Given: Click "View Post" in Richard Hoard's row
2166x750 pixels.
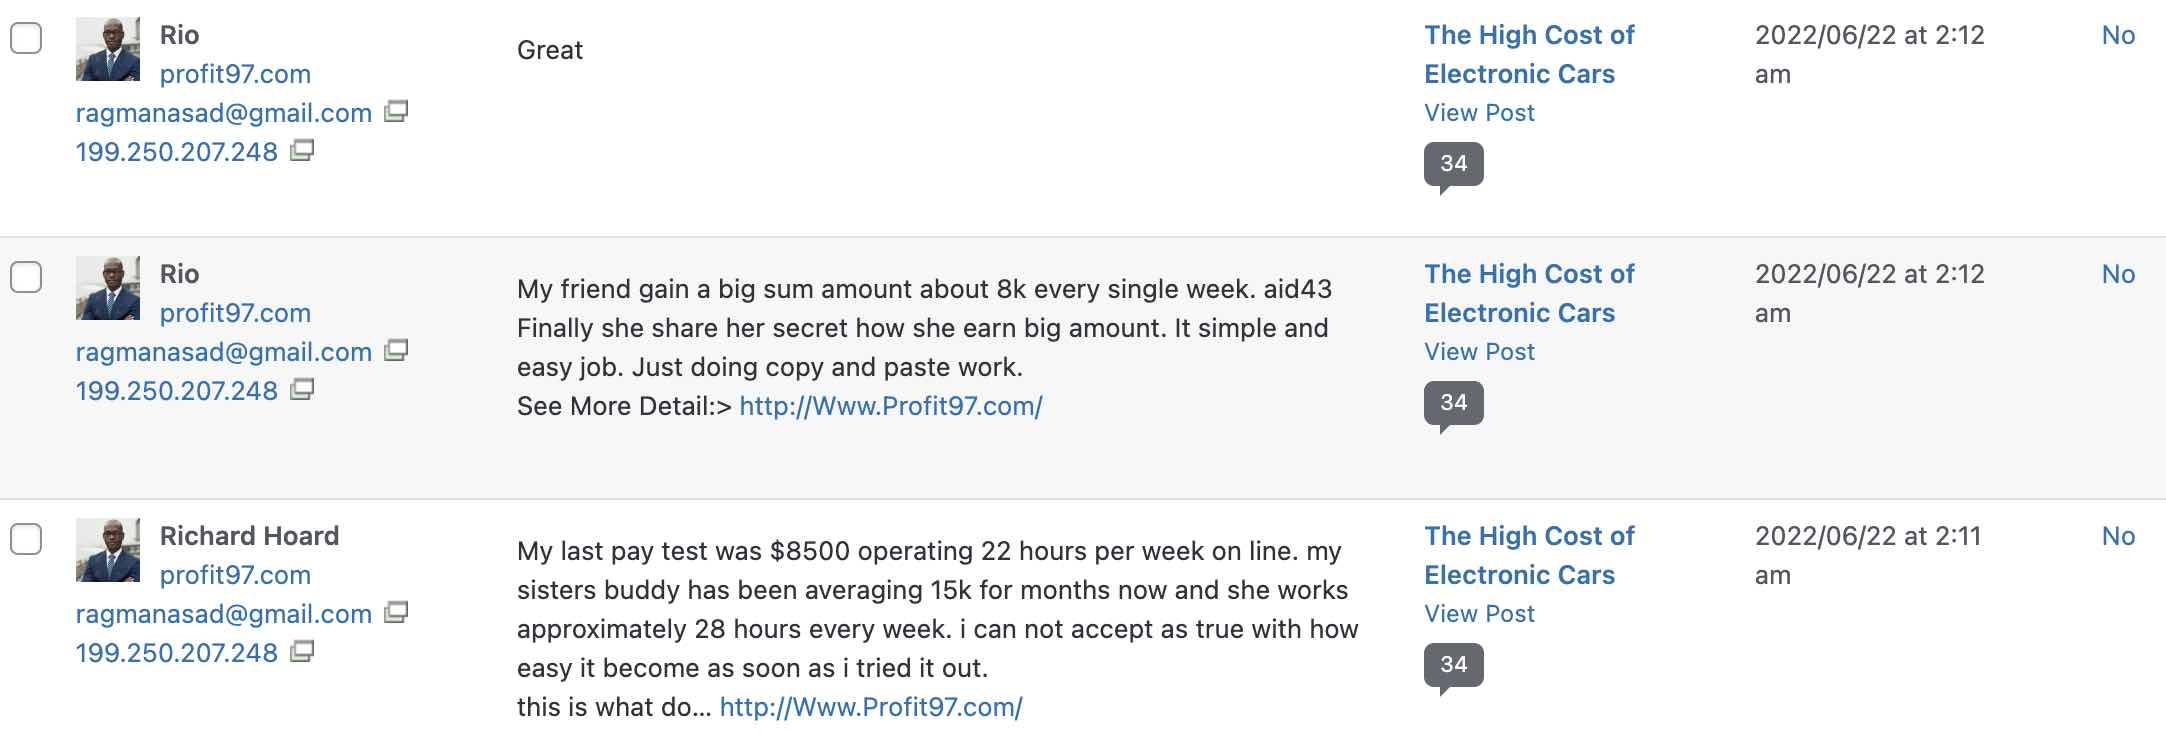Looking at the screenshot, I should tap(1479, 614).
